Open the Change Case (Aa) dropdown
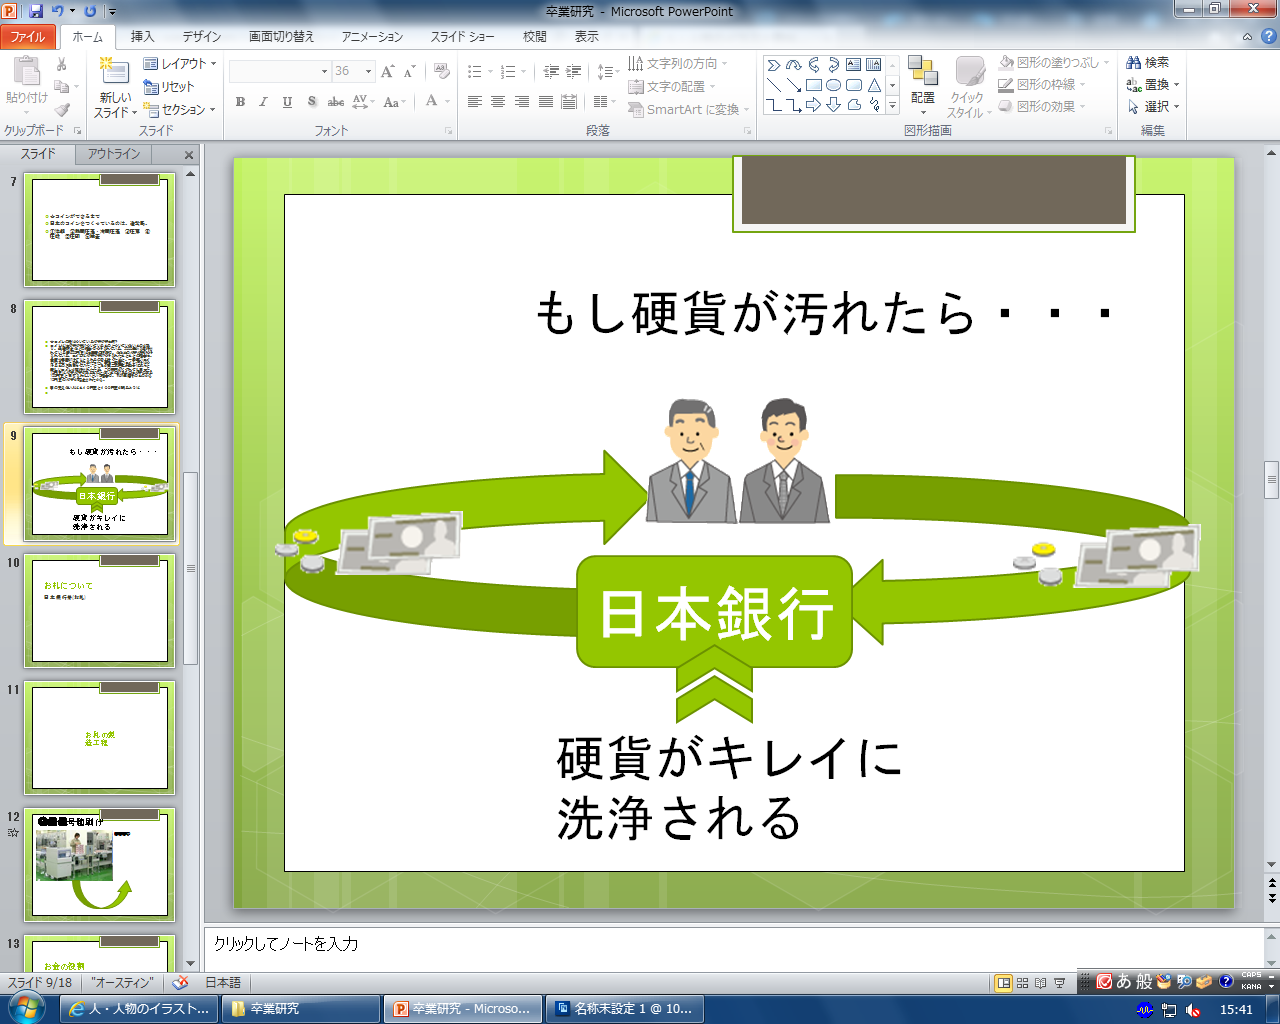This screenshot has height=1024, width=1280. pos(394,102)
